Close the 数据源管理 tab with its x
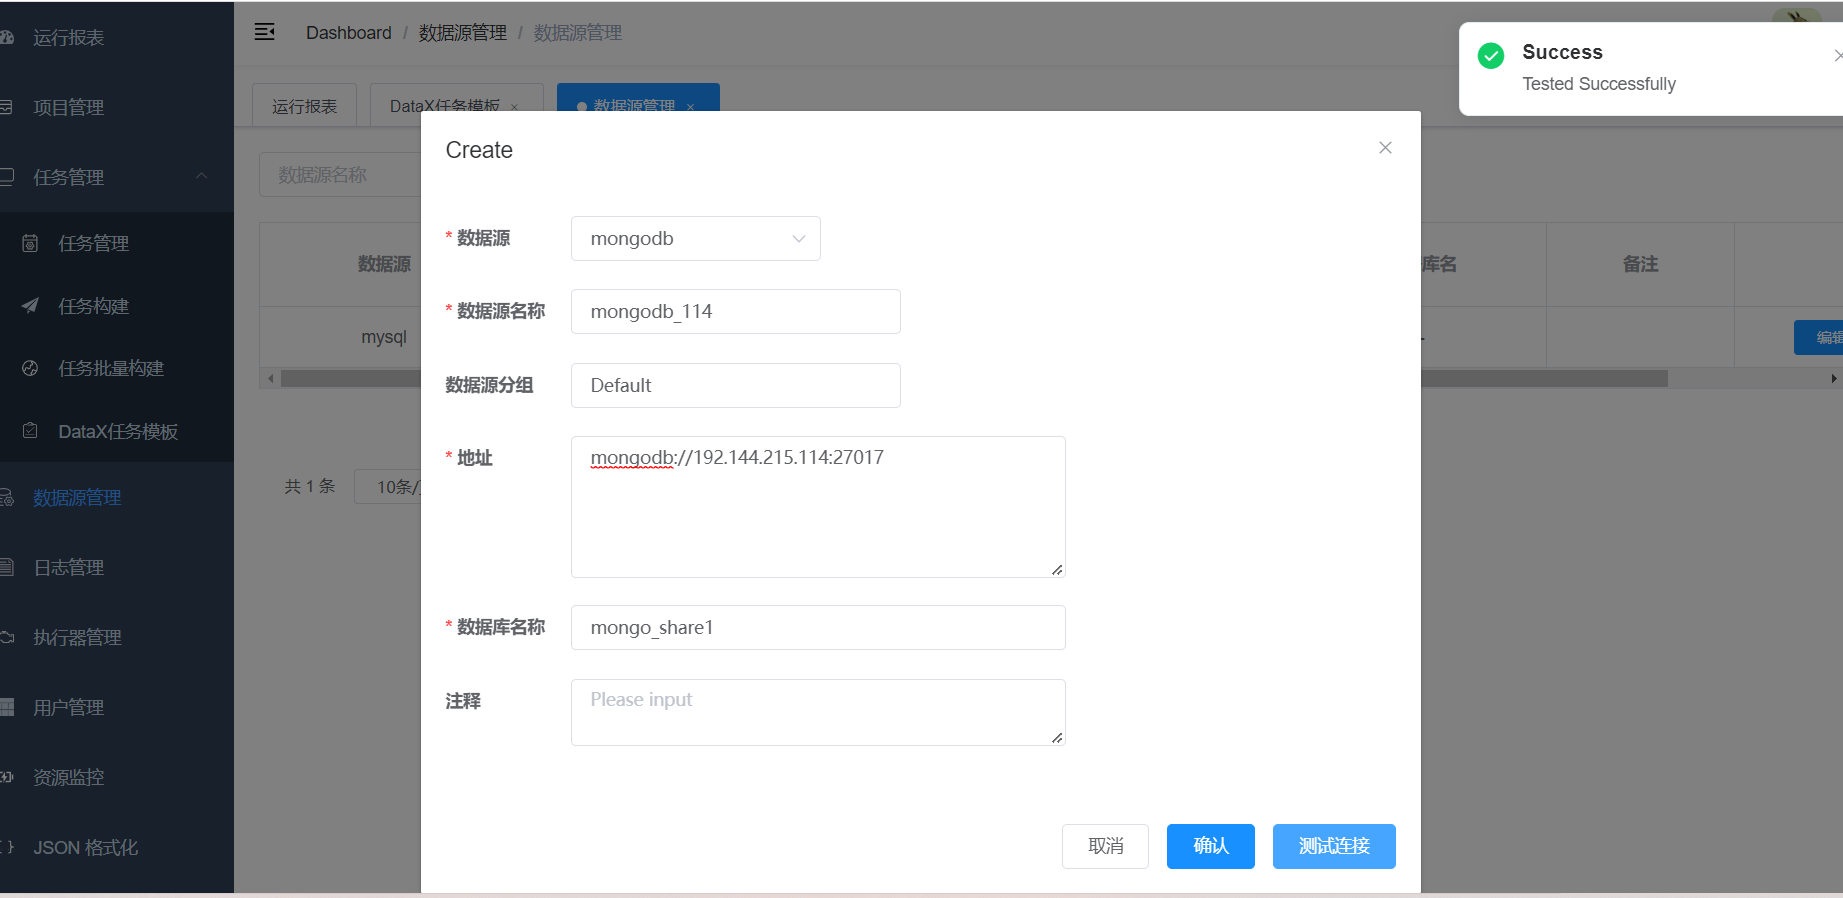 (690, 107)
